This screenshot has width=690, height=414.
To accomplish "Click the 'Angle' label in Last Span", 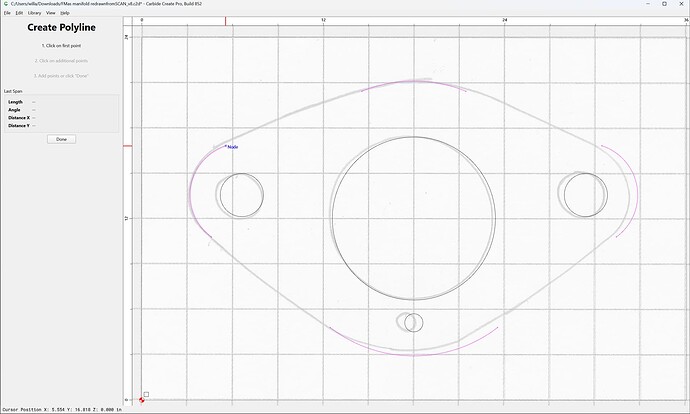I will pyautogui.click(x=14, y=110).
